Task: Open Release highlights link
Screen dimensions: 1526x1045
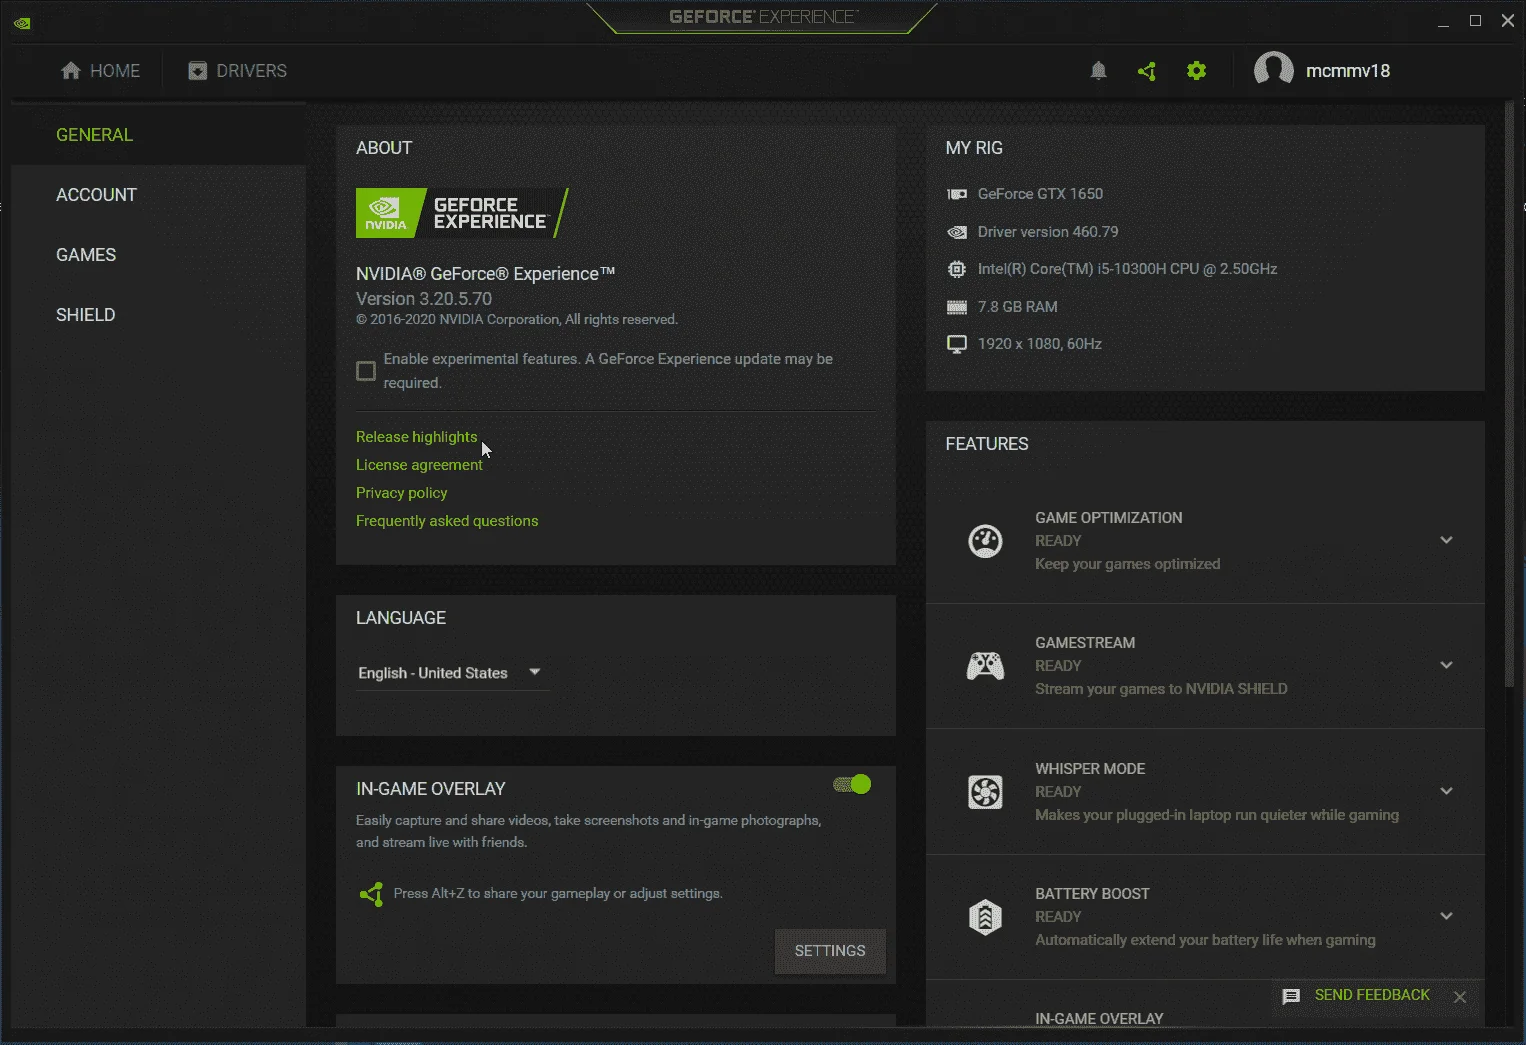Action: click(x=416, y=437)
